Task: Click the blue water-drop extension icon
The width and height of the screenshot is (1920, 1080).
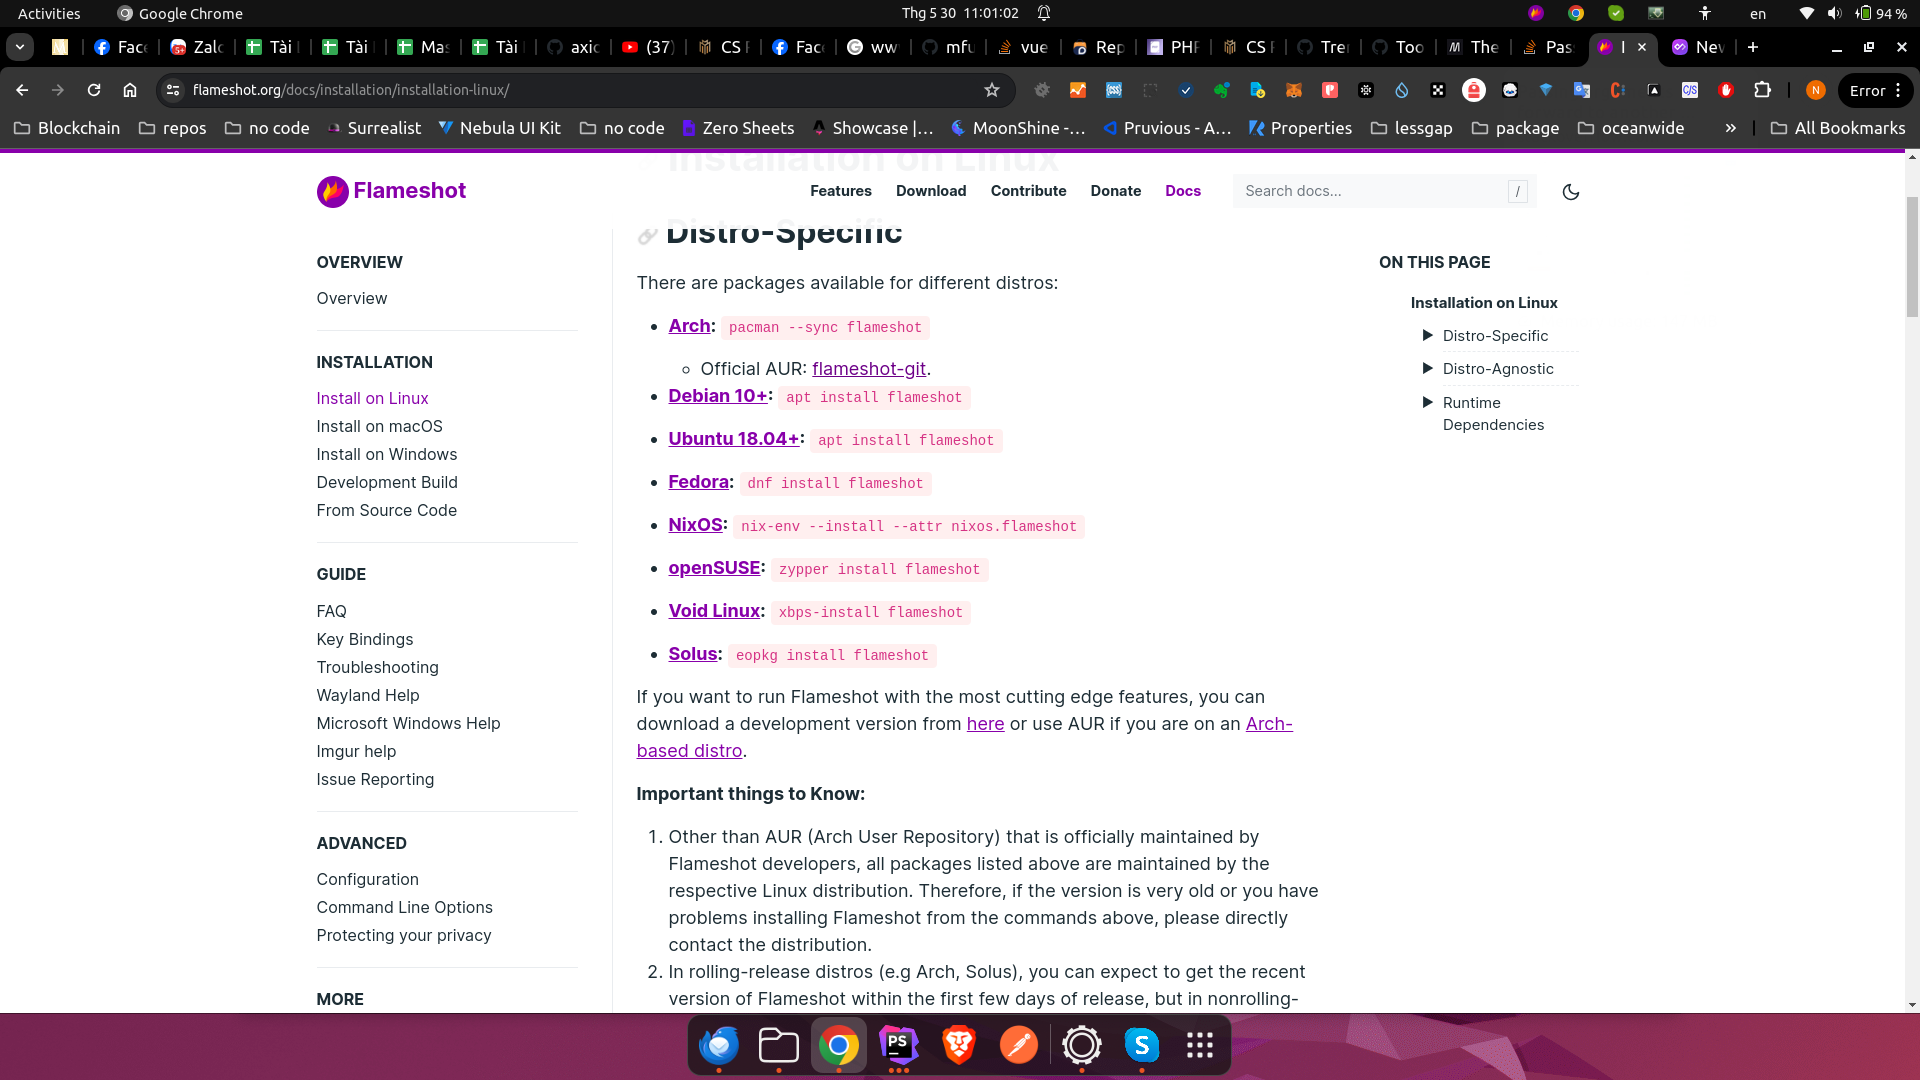Action: click(x=1402, y=90)
